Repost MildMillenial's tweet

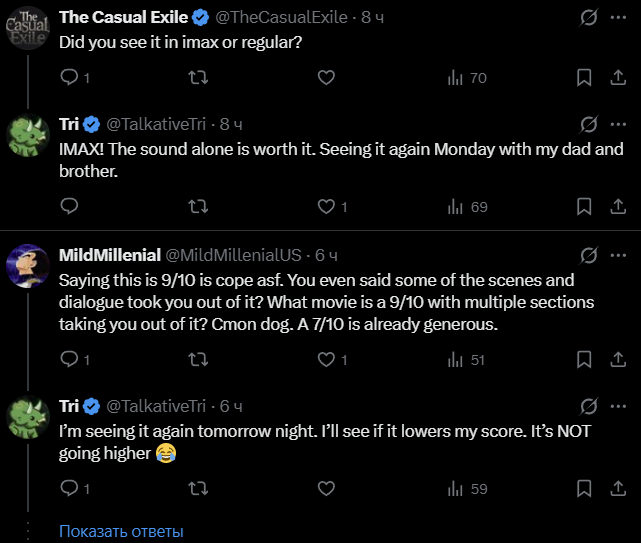[x=198, y=359]
